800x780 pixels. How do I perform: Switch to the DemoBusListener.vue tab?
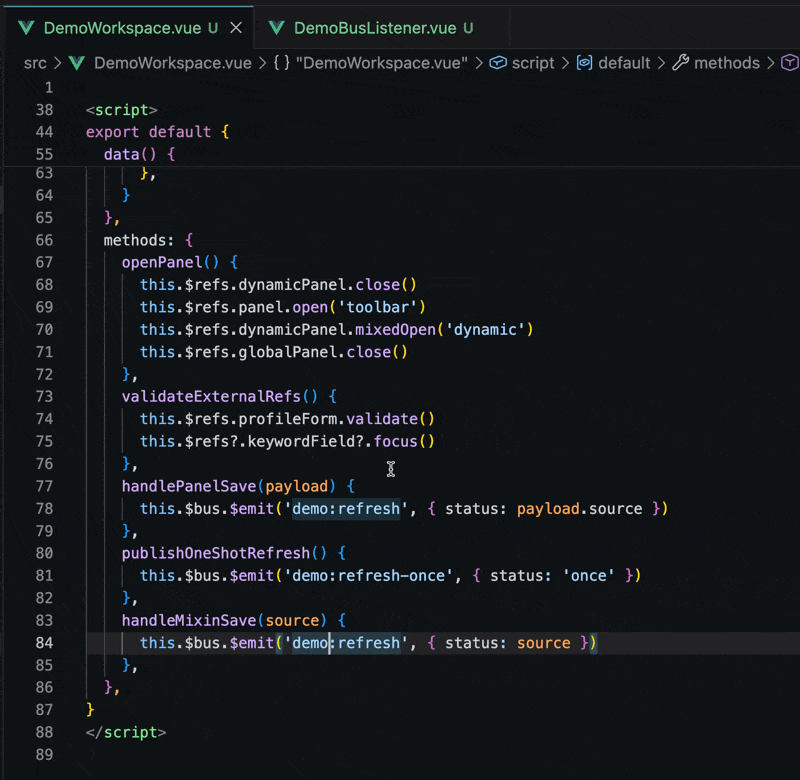pyautogui.click(x=375, y=28)
